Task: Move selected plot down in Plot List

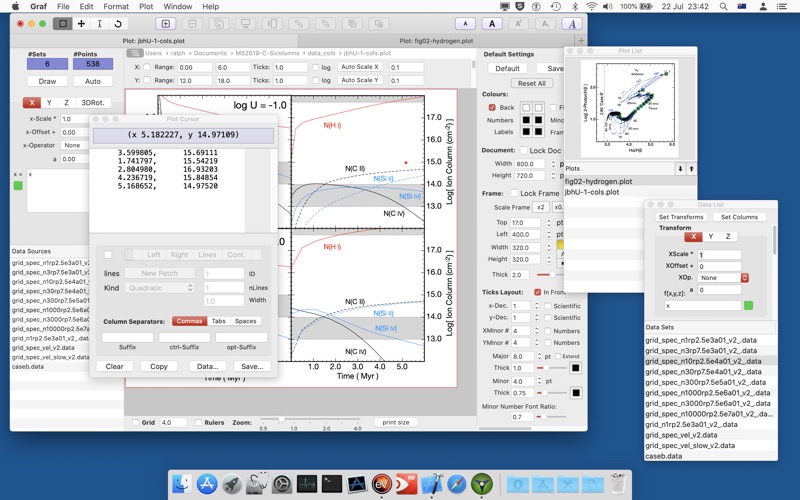Action: [681, 169]
